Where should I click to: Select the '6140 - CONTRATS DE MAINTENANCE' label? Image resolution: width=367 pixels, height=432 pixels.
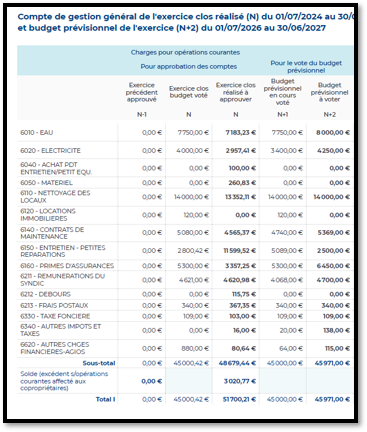click(x=52, y=233)
